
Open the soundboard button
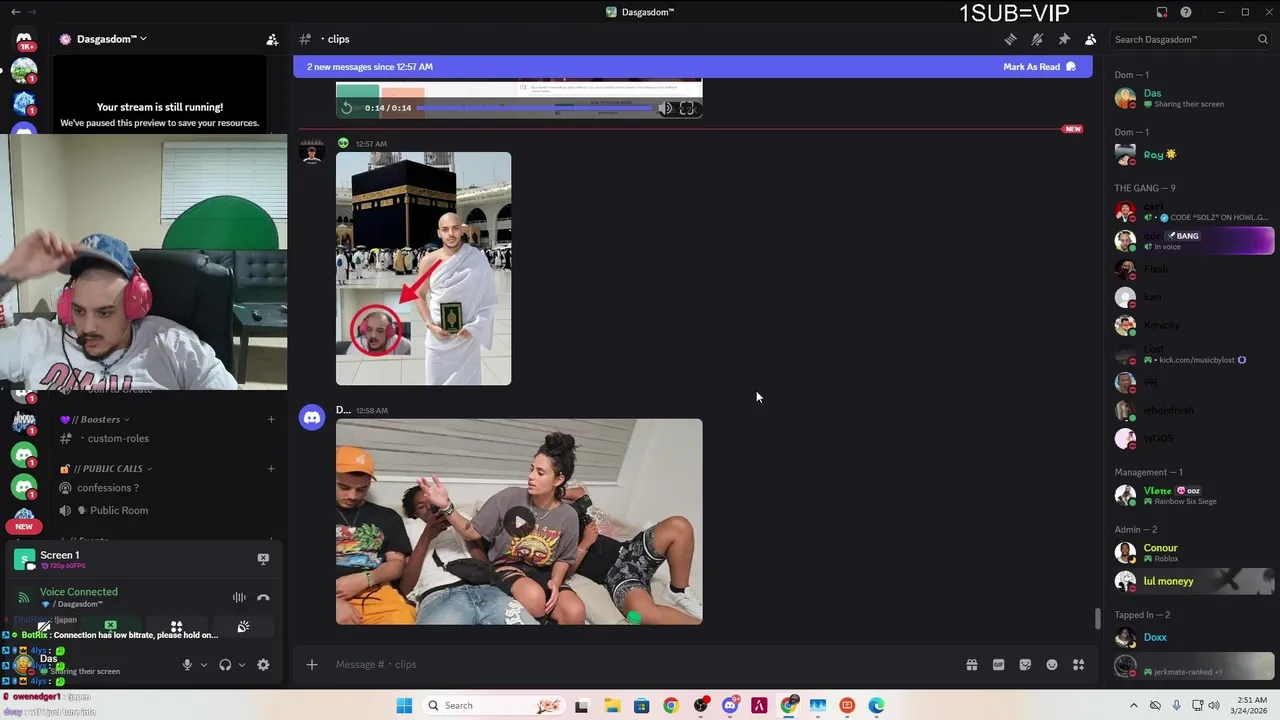pyautogui.click(x=243, y=626)
